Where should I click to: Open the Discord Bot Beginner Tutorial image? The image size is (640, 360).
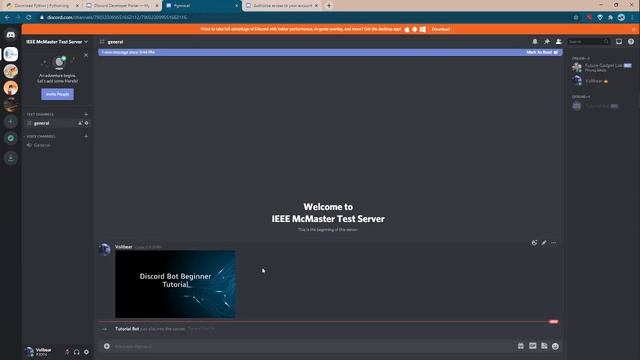tap(175, 284)
